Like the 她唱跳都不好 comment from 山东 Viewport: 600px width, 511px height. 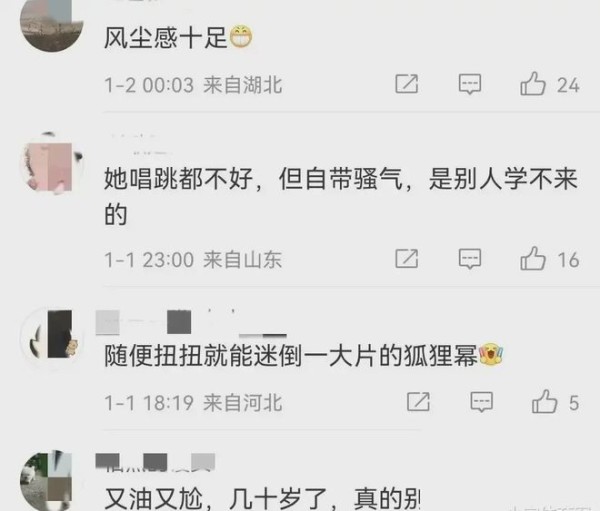pos(533,258)
